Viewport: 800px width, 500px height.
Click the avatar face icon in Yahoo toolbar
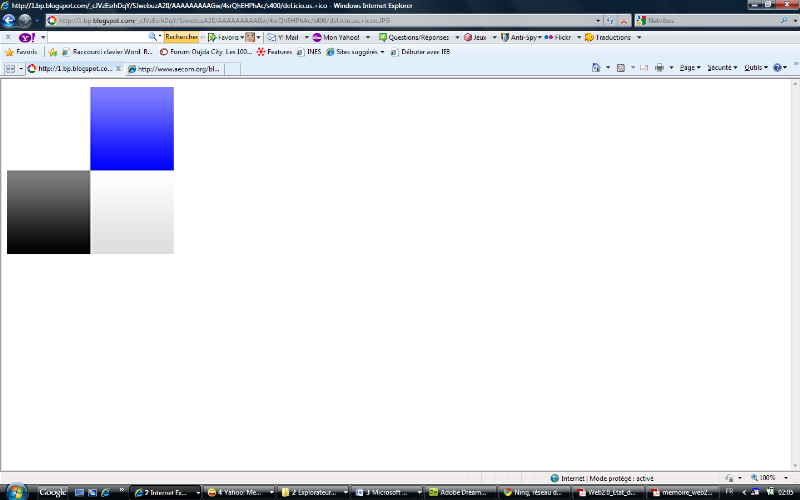click(x=250, y=37)
